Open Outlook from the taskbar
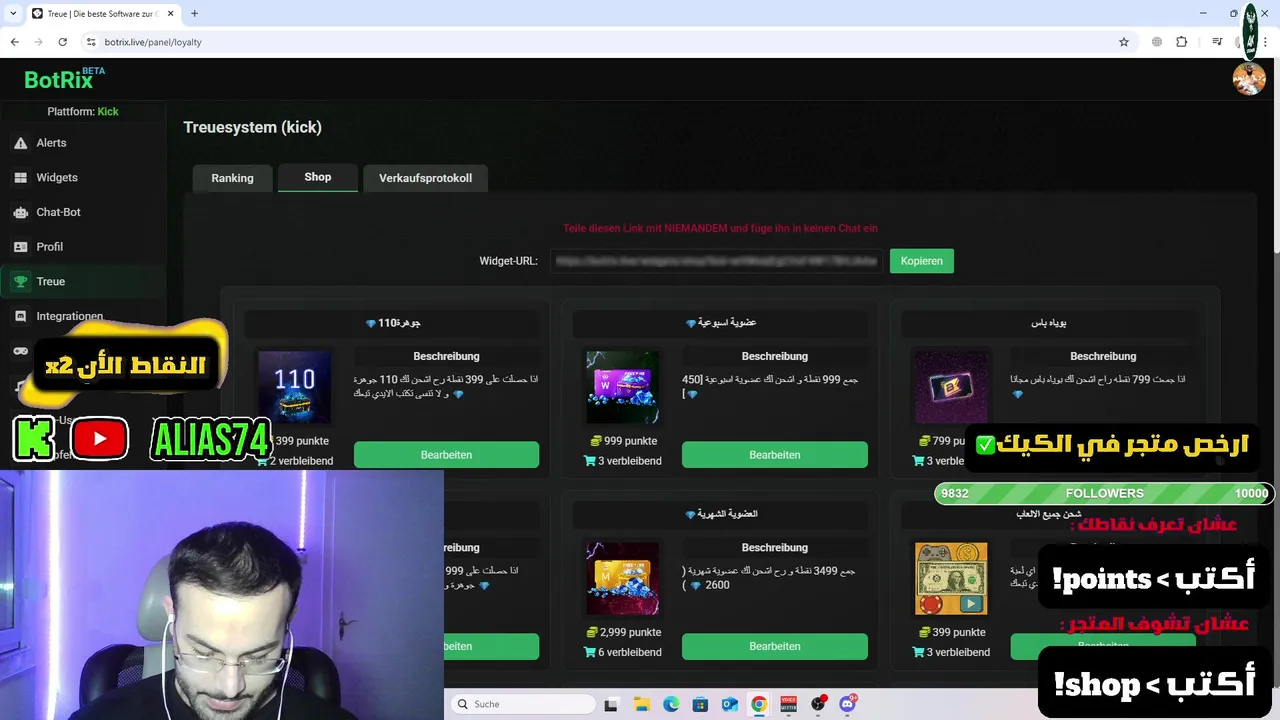Screen dimensions: 1280x720 pyautogui.click(x=730, y=704)
